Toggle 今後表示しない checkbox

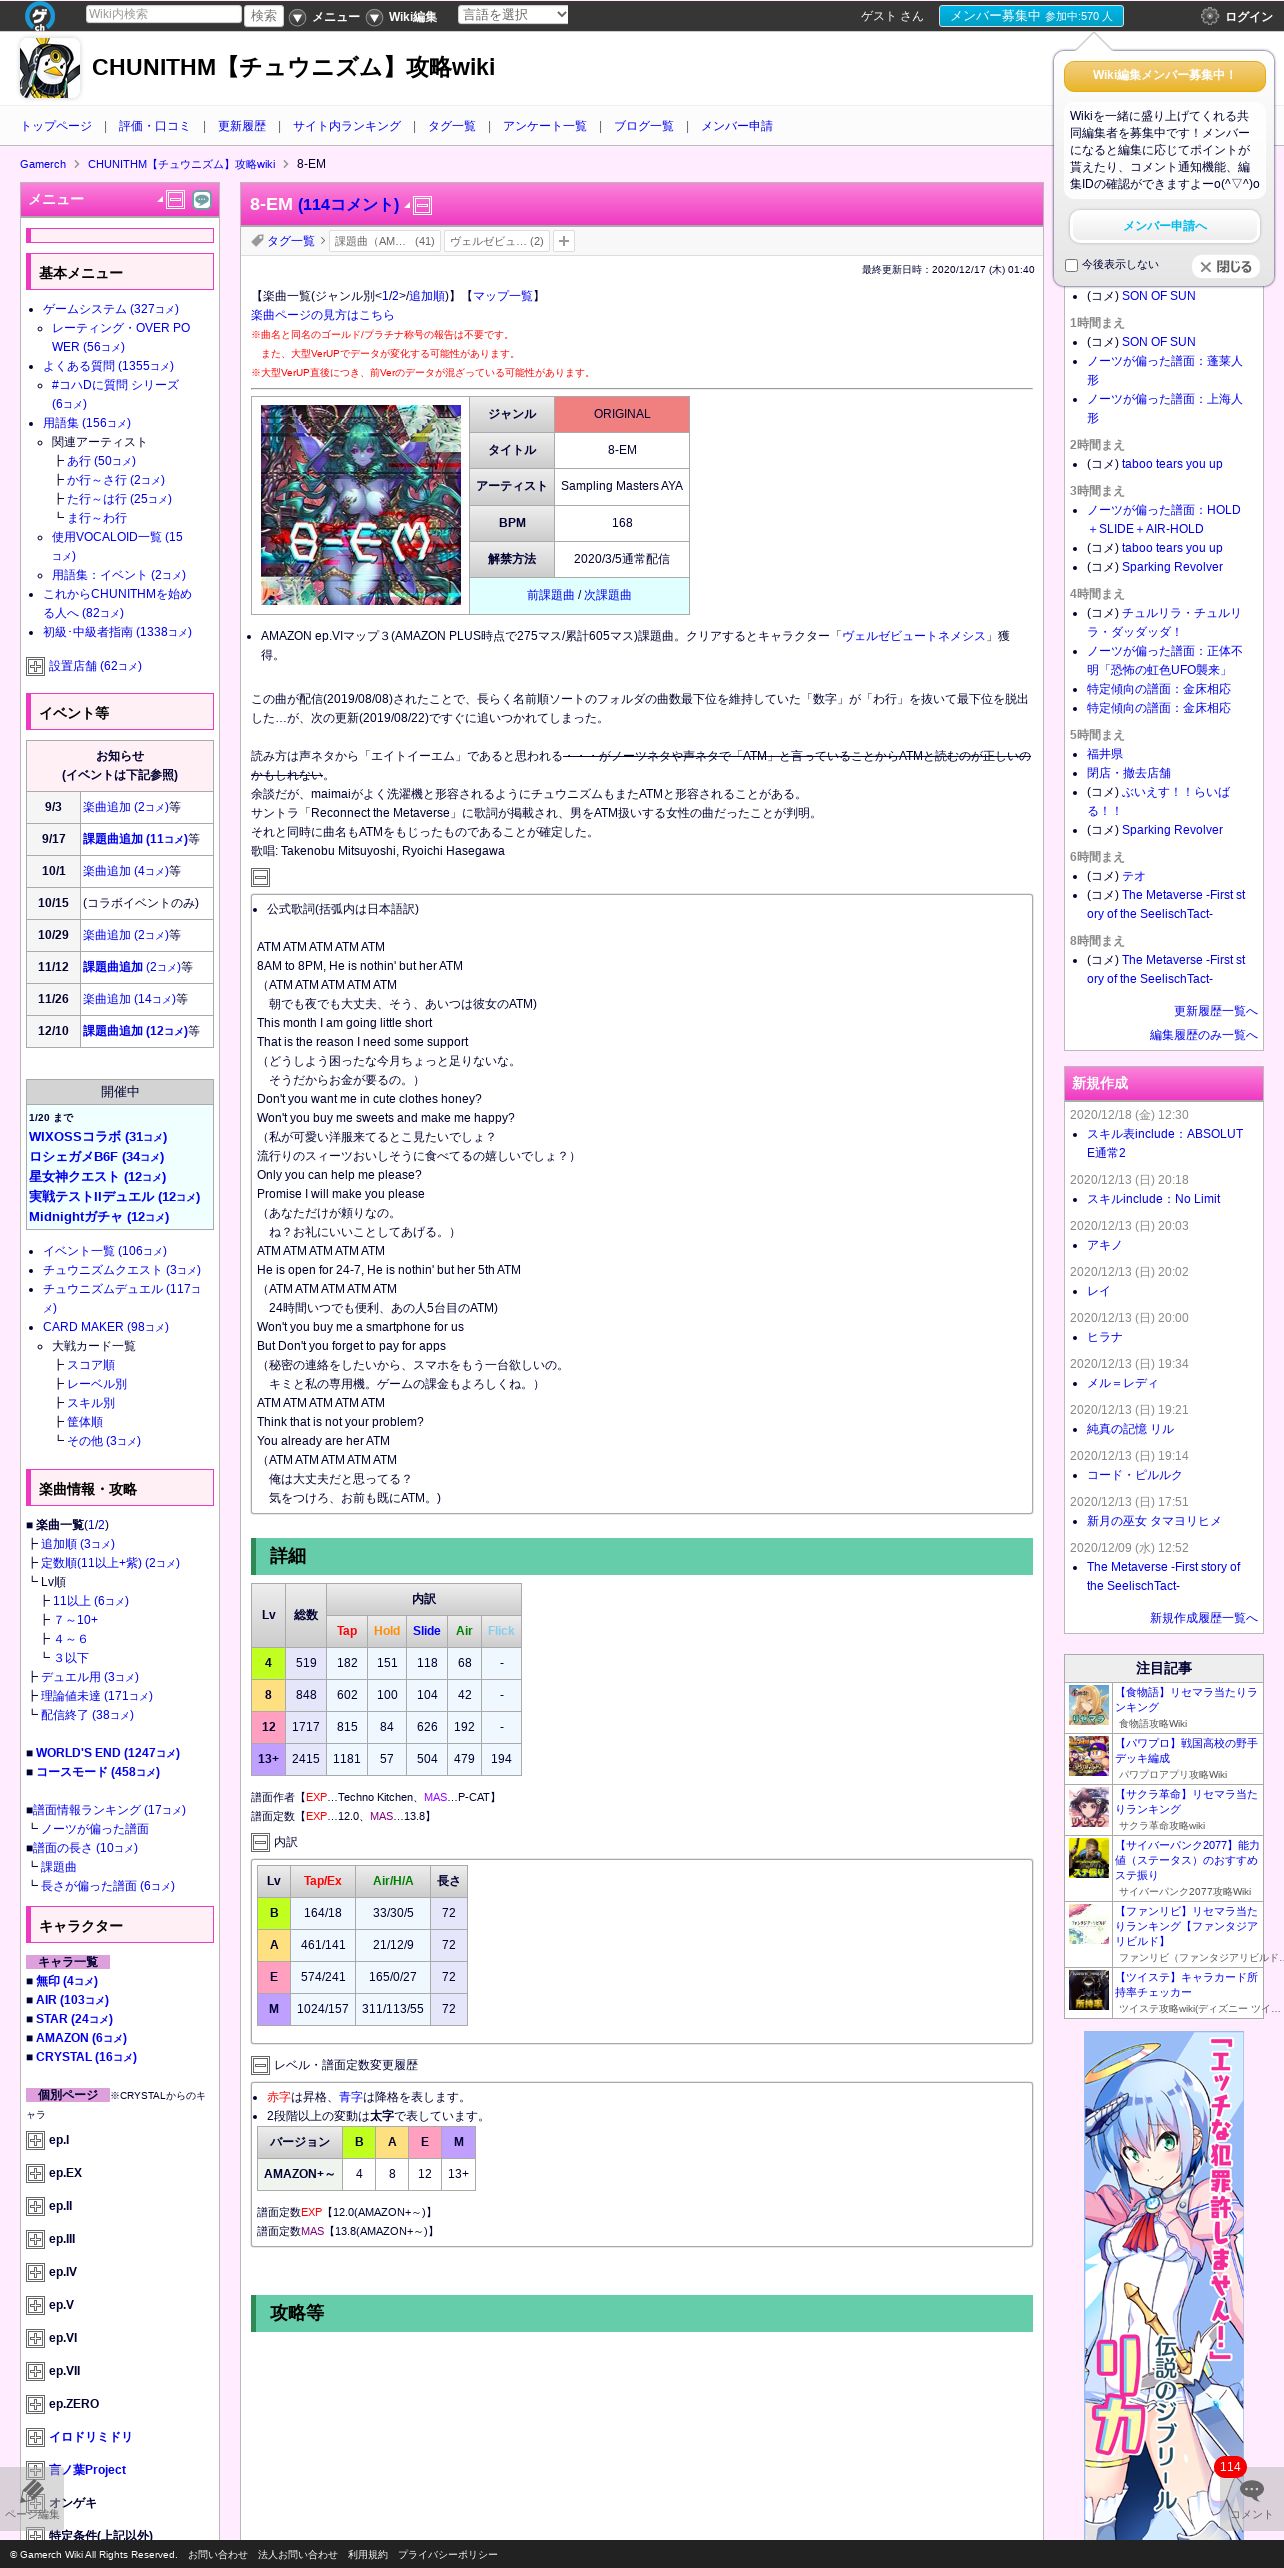tap(1072, 266)
